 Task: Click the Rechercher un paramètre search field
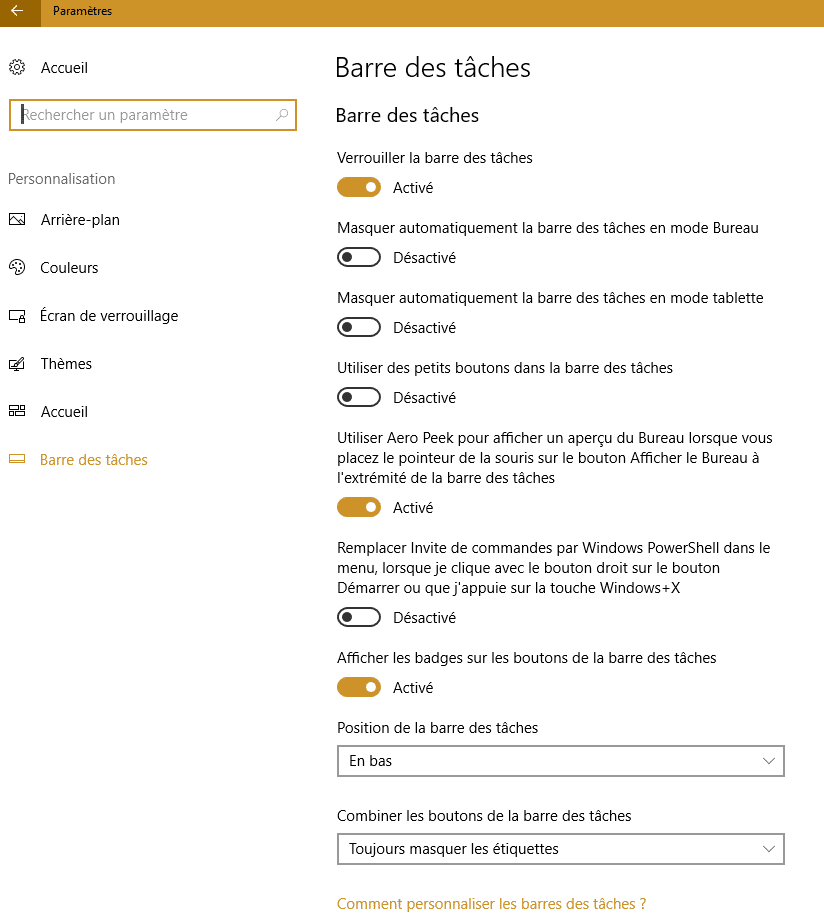[145, 115]
